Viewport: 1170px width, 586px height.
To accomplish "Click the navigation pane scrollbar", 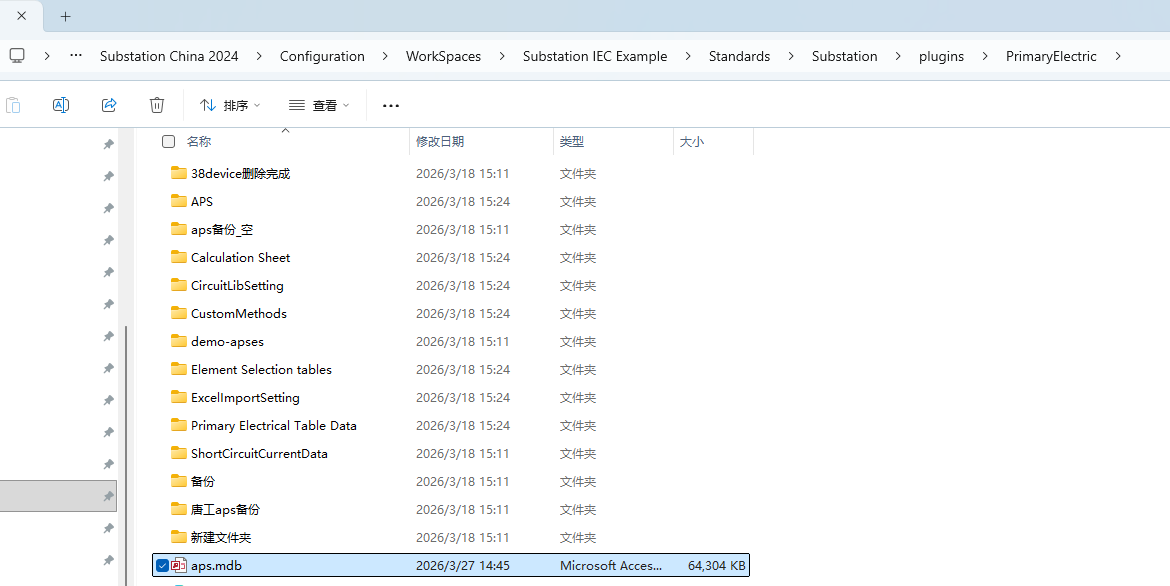I will pos(127,455).
